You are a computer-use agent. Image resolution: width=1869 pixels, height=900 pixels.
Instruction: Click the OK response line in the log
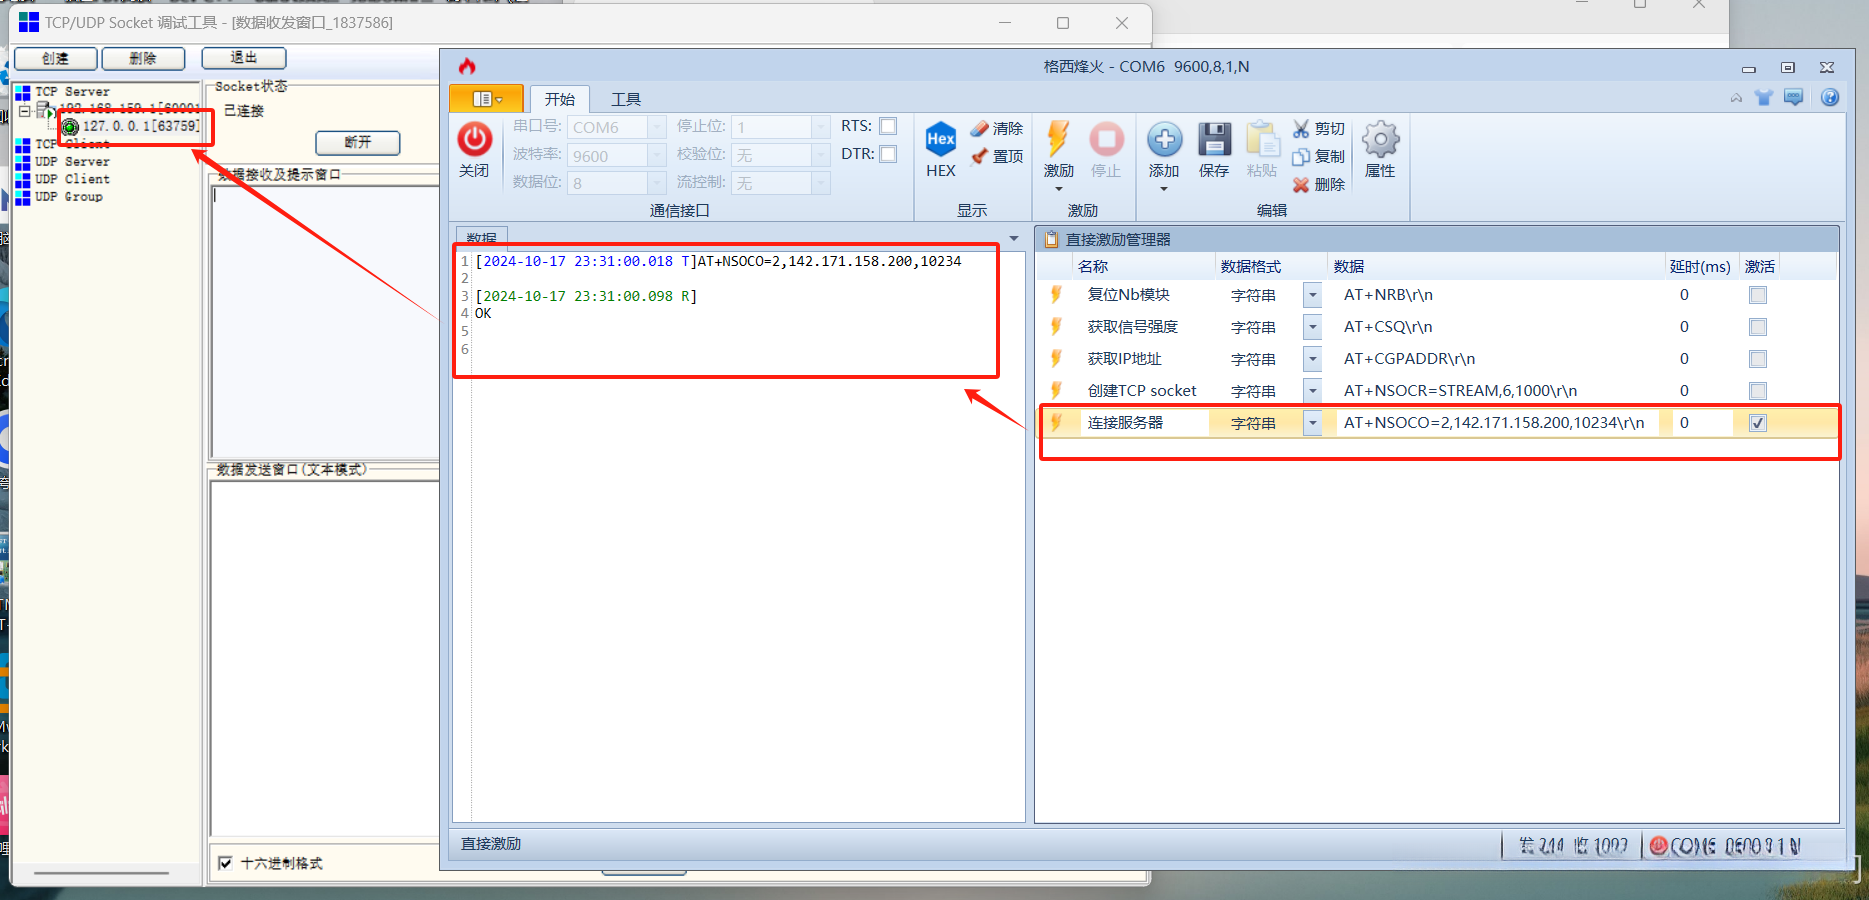[x=483, y=313]
